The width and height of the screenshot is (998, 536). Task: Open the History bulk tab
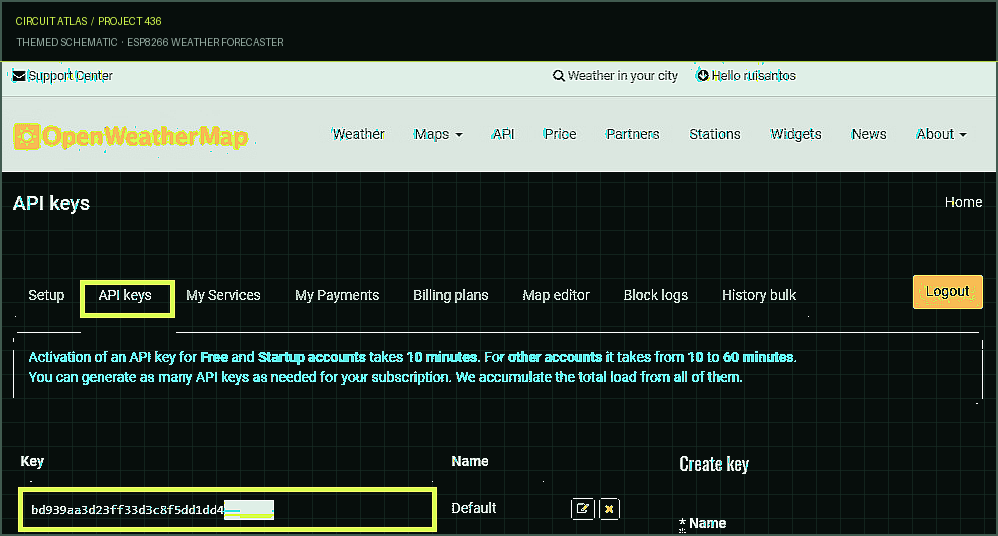pyautogui.click(x=759, y=295)
